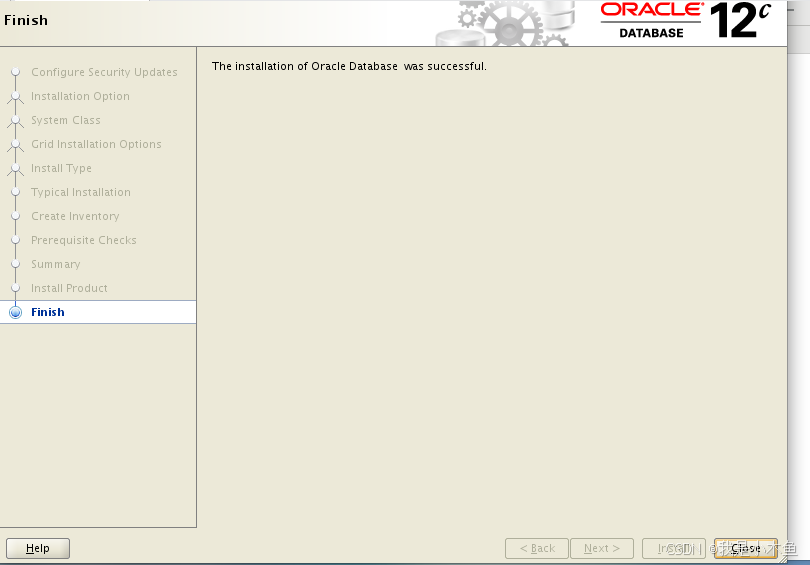This screenshot has width=810, height=565.
Task: Click the Close button to exit installer
Action: [745, 548]
